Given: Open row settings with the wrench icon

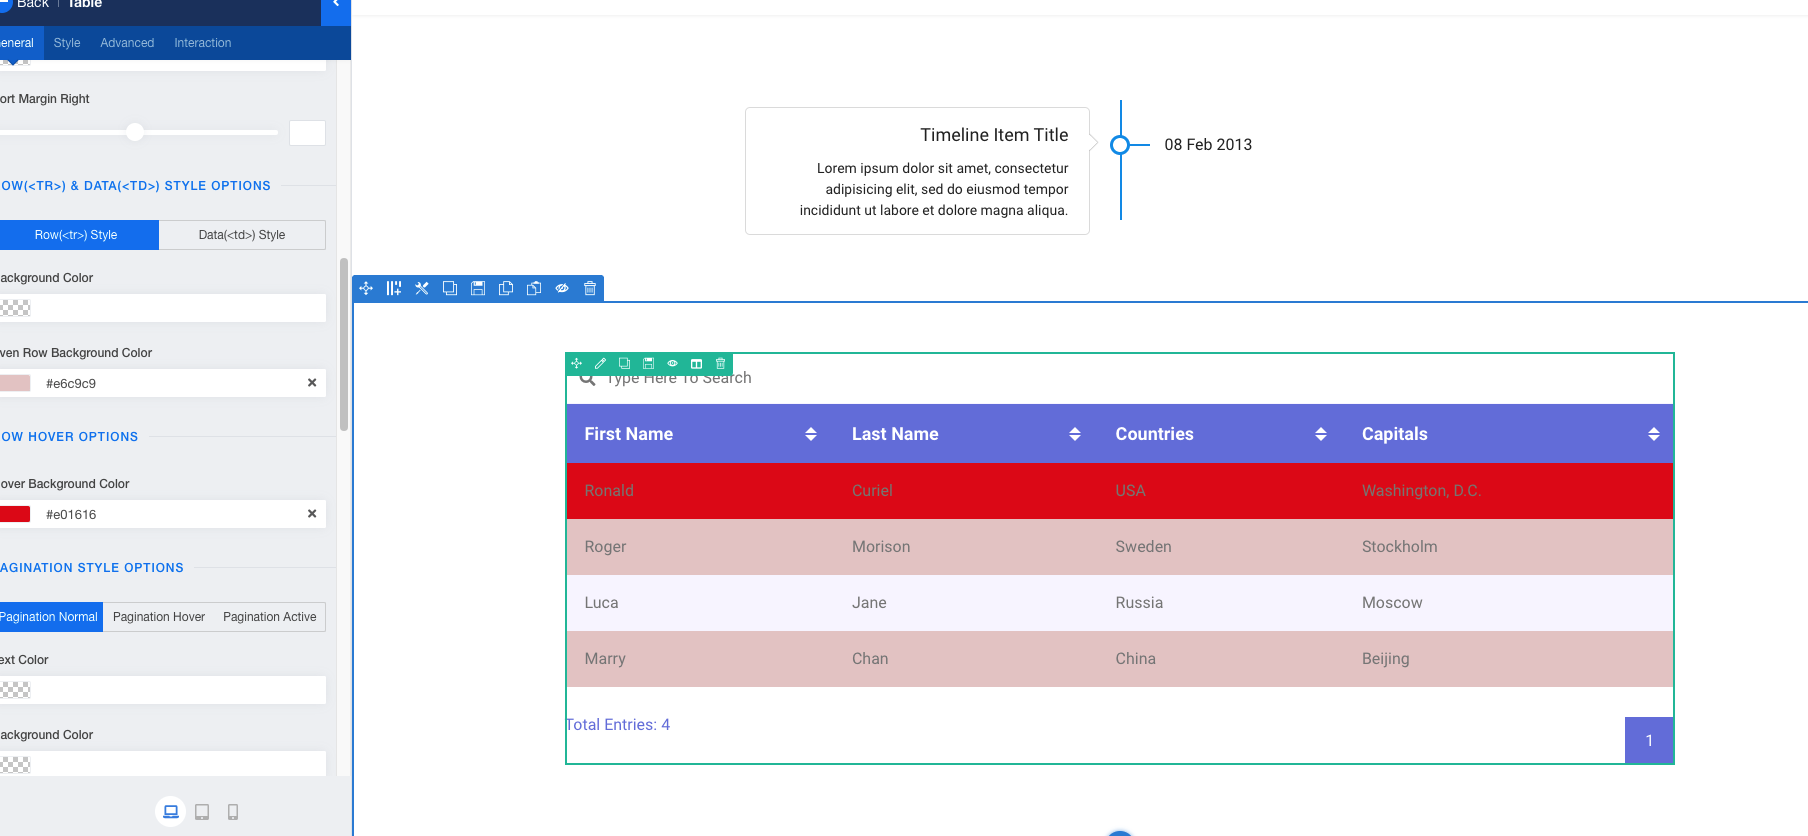Looking at the screenshot, I should coord(422,289).
